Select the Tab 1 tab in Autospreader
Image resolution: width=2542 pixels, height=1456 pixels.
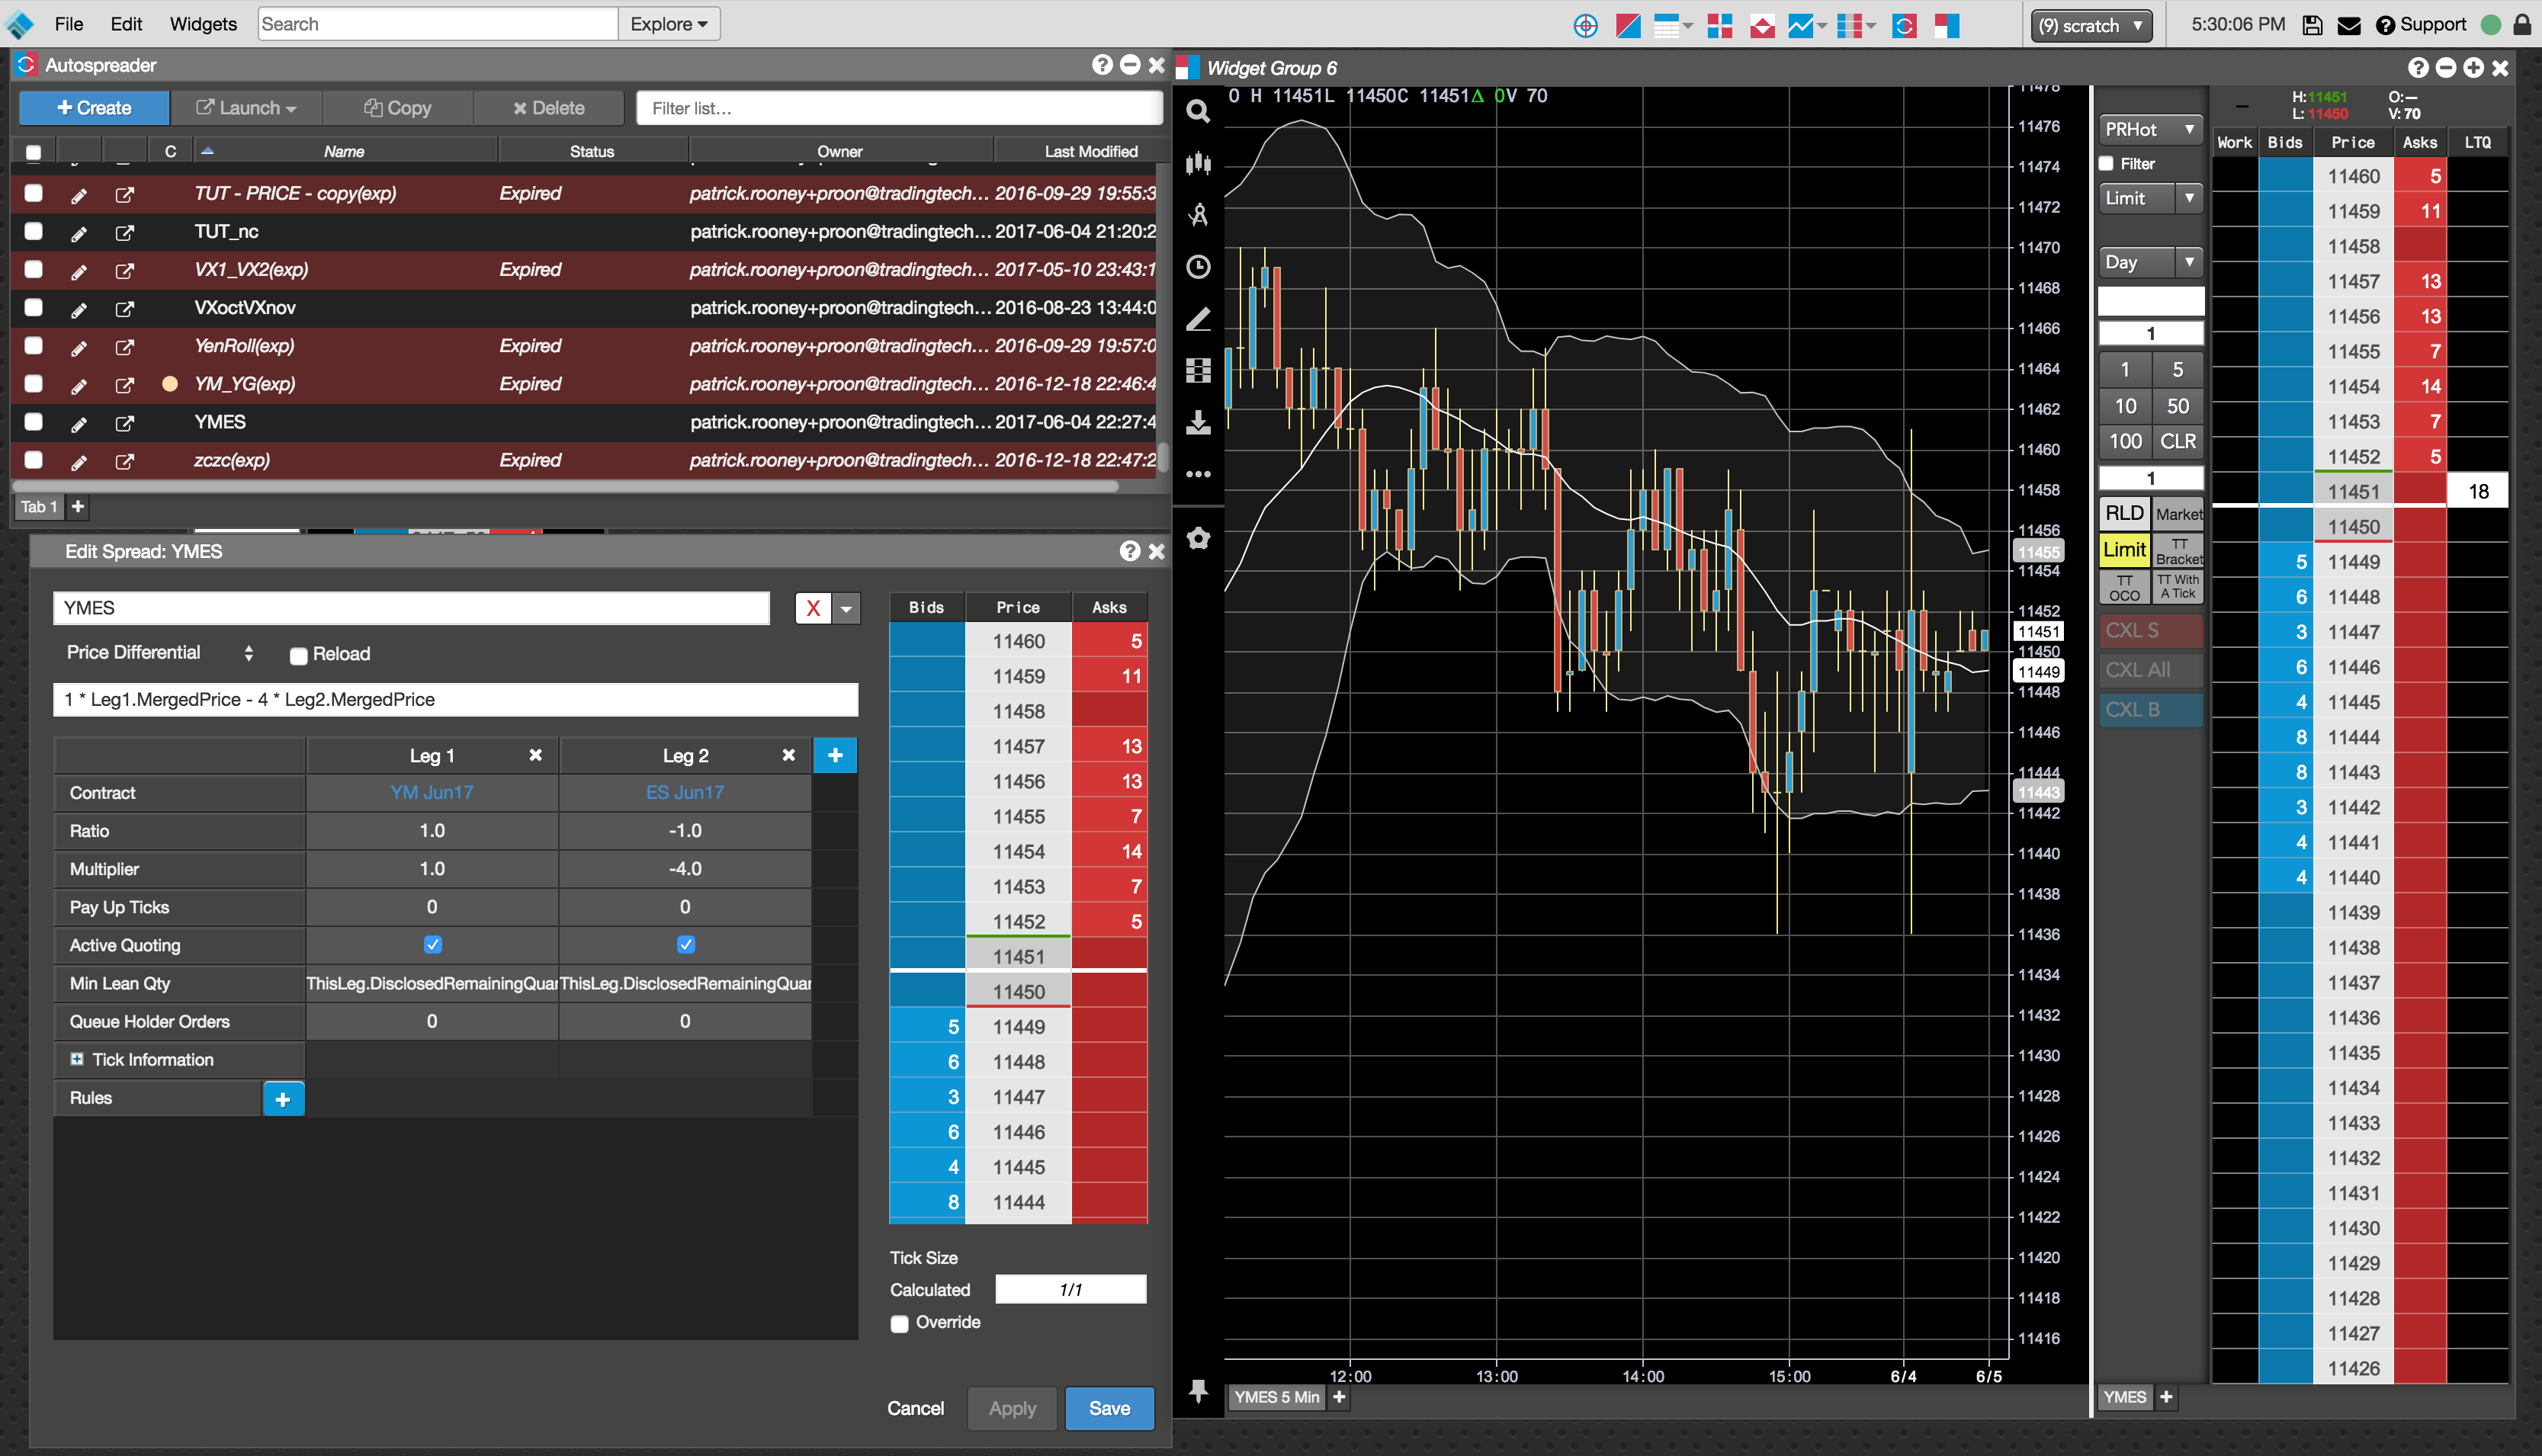pyautogui.click(x=39, y=507)
